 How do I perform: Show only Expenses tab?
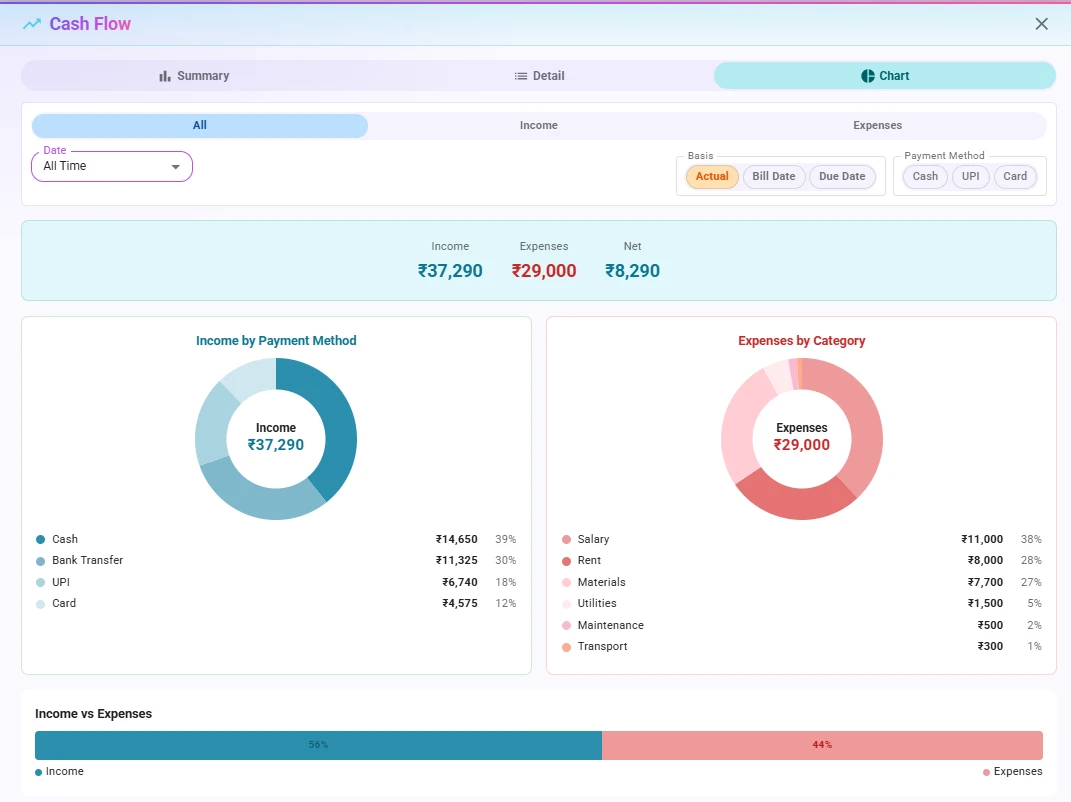pos(877,125)
